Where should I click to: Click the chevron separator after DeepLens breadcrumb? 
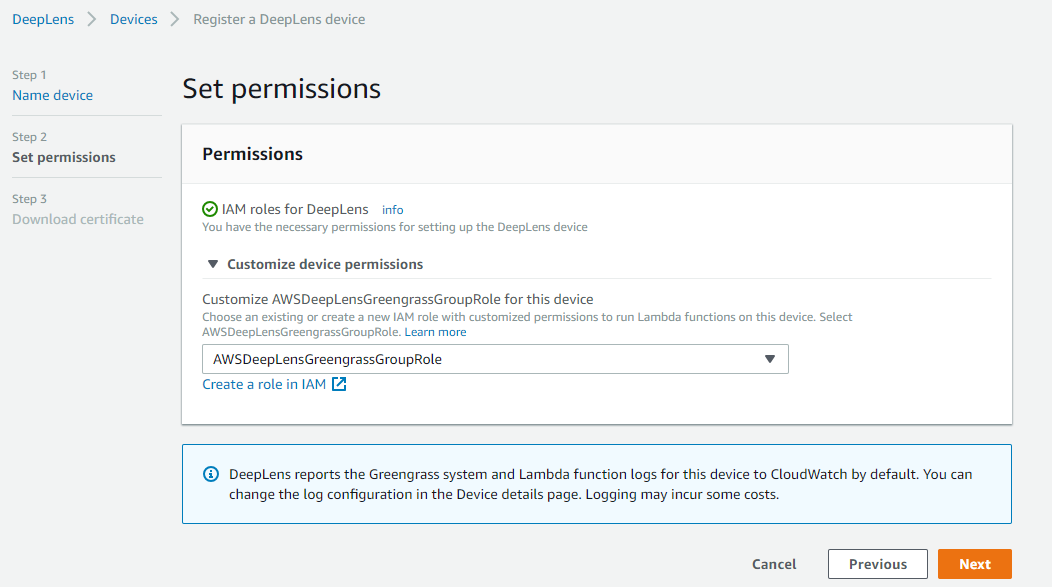92,19
